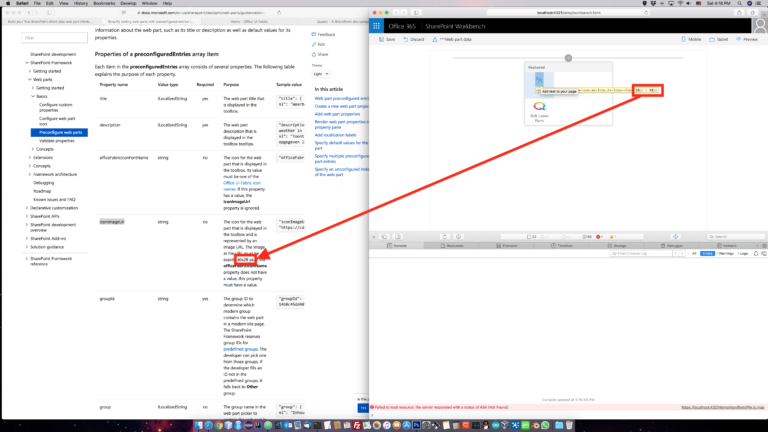The width and height of the screenshot is (768, 432).
Task: Open Debugging in docs sidebar
Action: click(44, 183)
